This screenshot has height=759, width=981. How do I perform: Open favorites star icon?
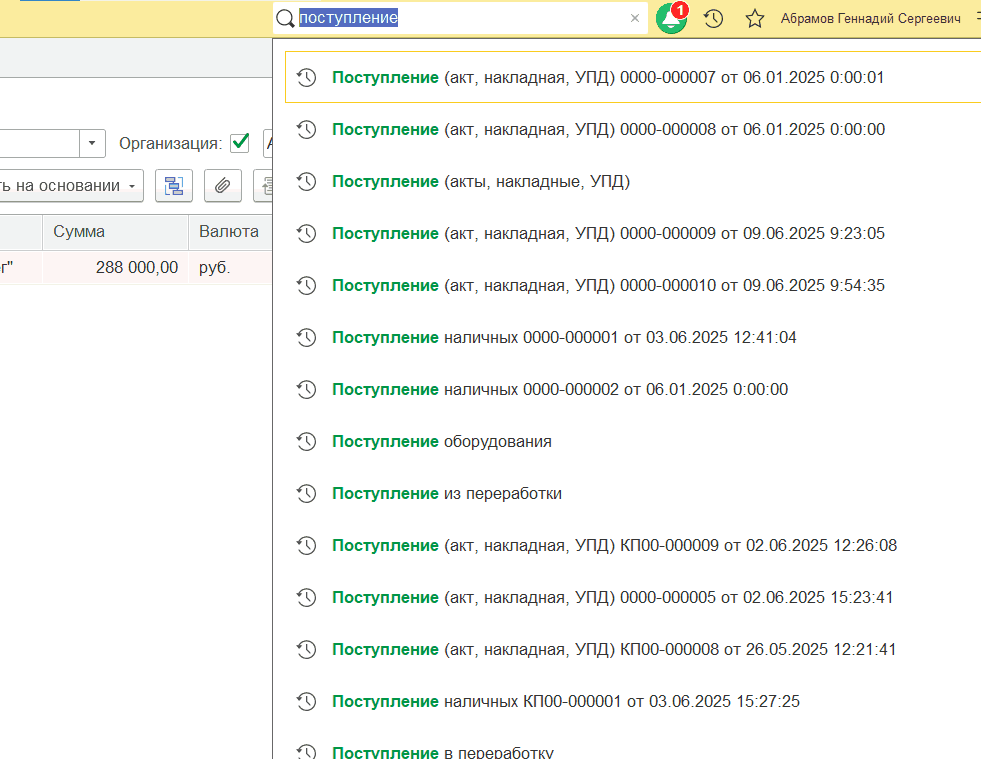click(755, 18)
